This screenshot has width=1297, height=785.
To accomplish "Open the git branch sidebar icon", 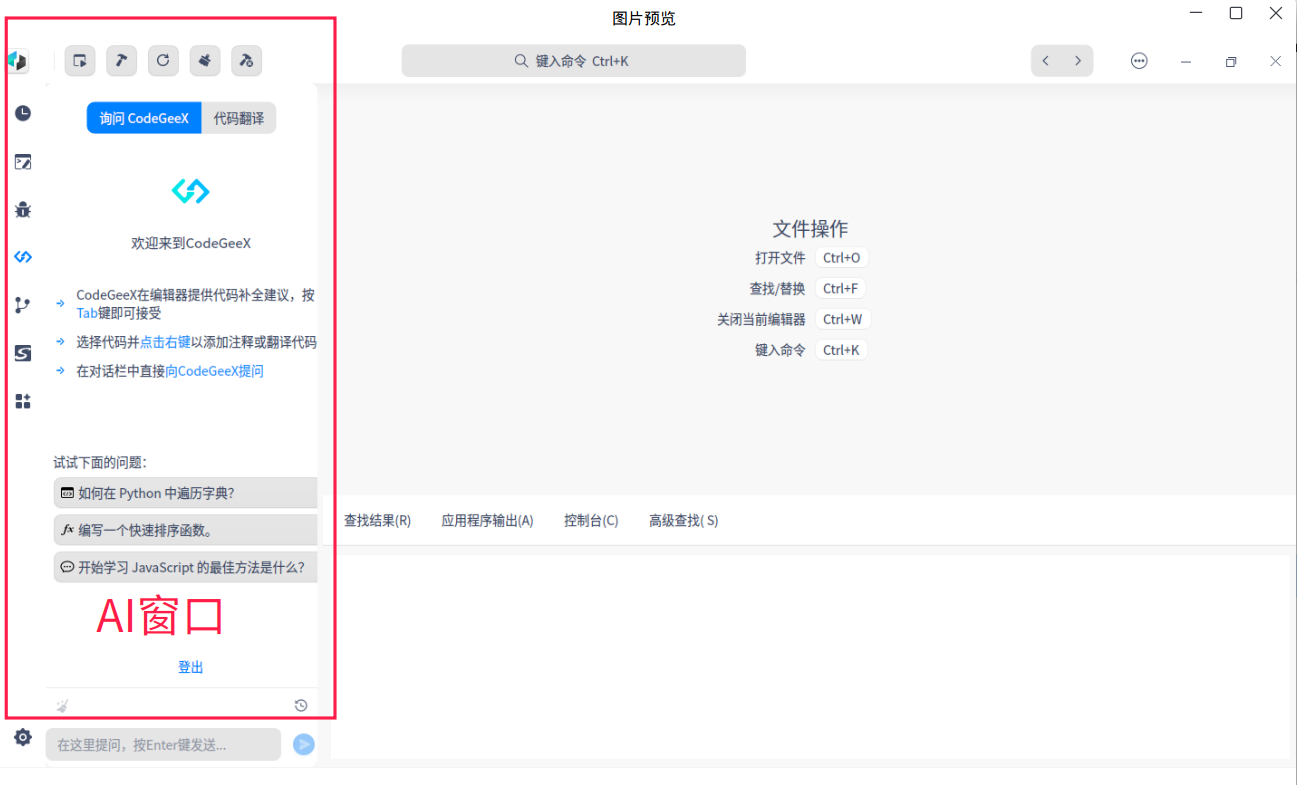I will [x=23, y=305].
